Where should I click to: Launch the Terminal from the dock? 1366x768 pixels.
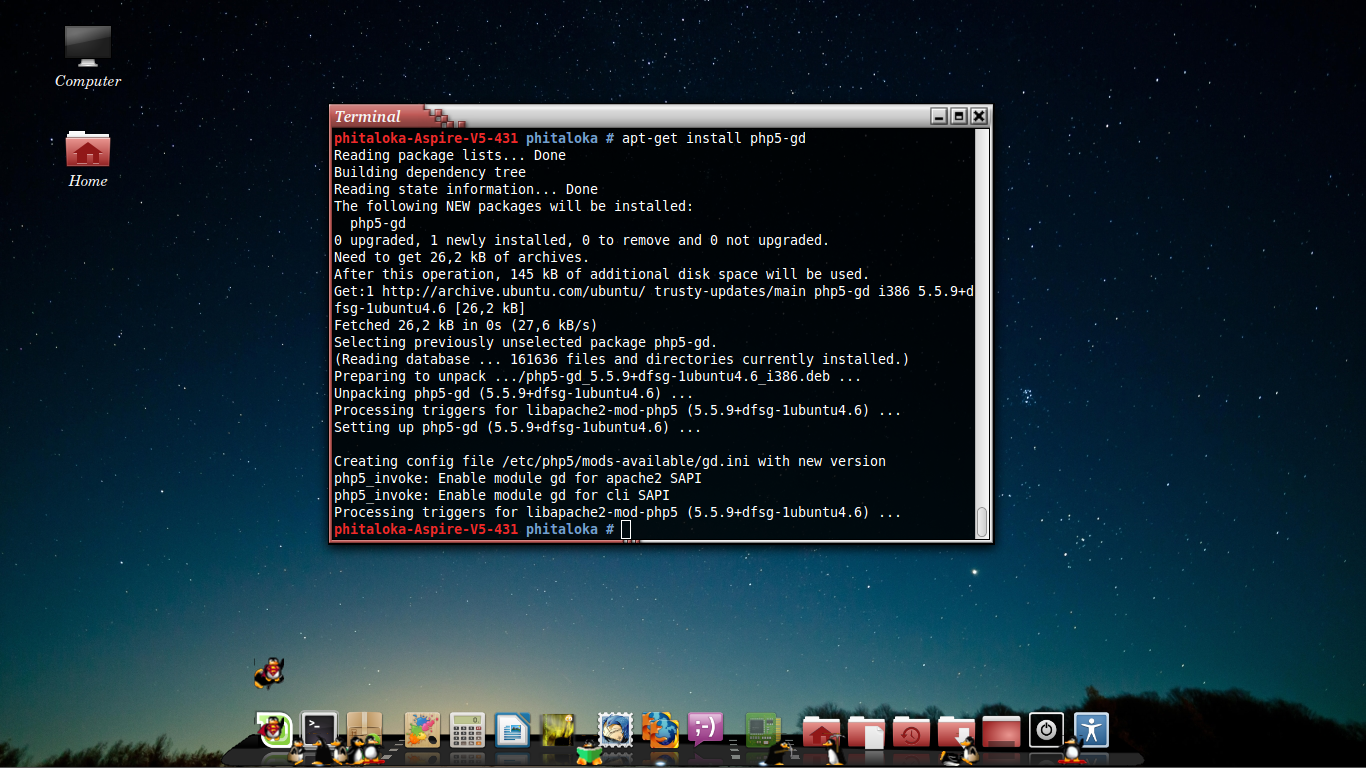[x=320, y=730]
